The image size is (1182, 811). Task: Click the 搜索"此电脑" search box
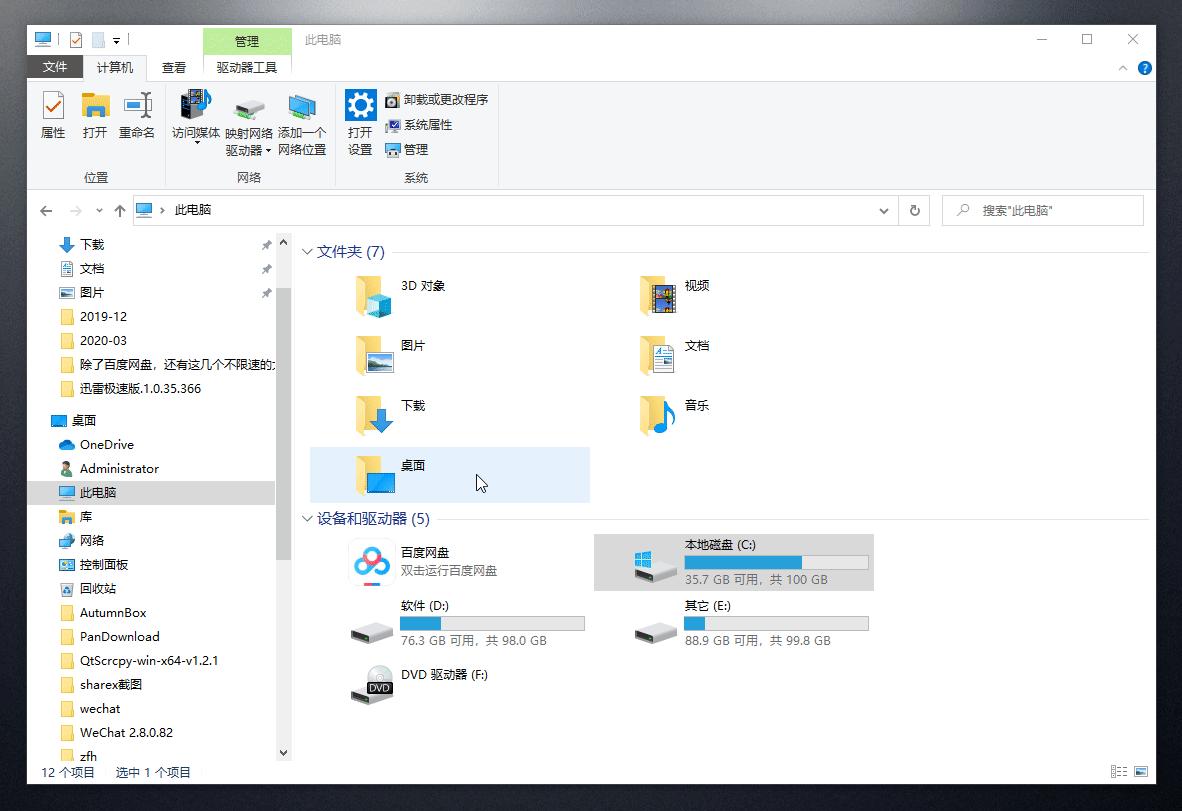tap(1042, 210)
